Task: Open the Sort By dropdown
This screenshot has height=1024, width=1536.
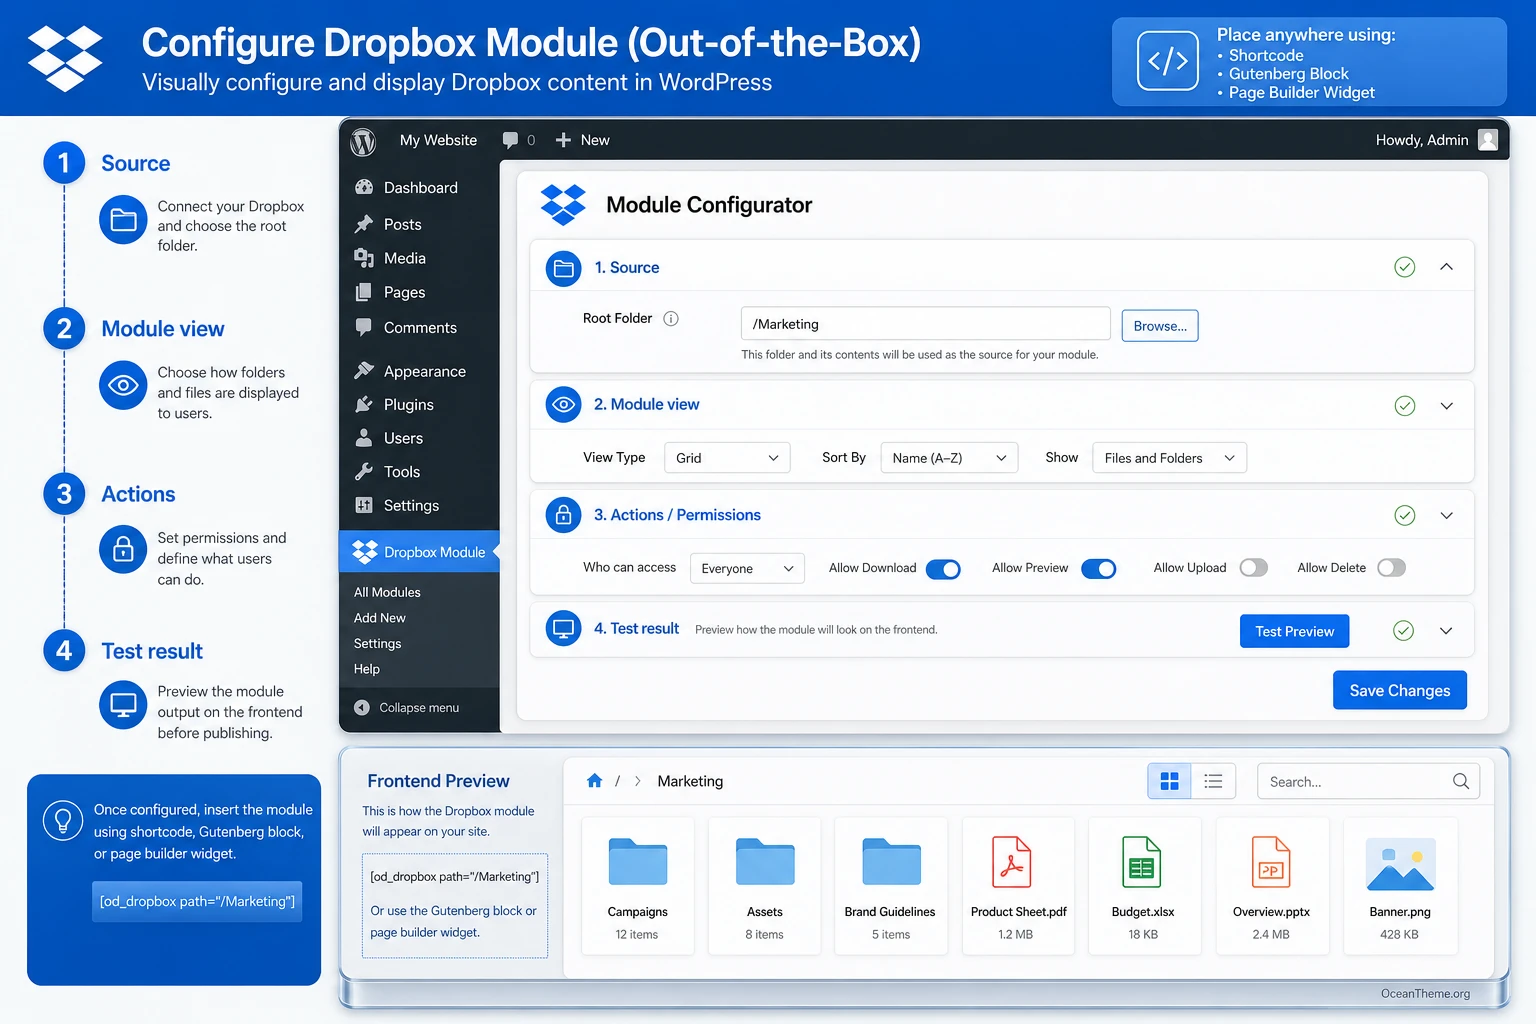Action: click(x=949, y=458)
